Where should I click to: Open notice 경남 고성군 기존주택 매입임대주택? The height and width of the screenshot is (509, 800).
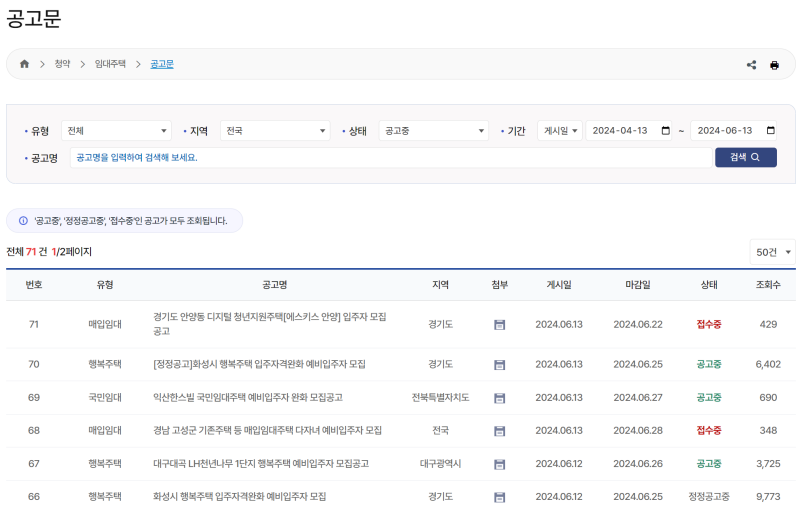267,430
